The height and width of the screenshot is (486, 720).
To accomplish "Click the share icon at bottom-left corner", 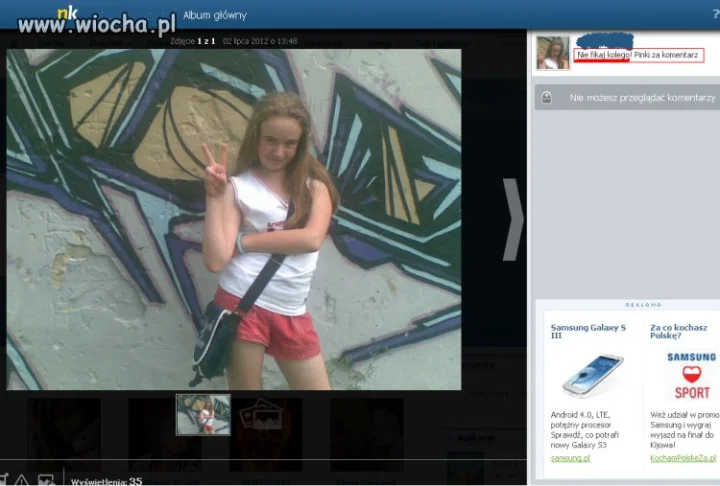I will pyautogui.click(x=4, y=480).
